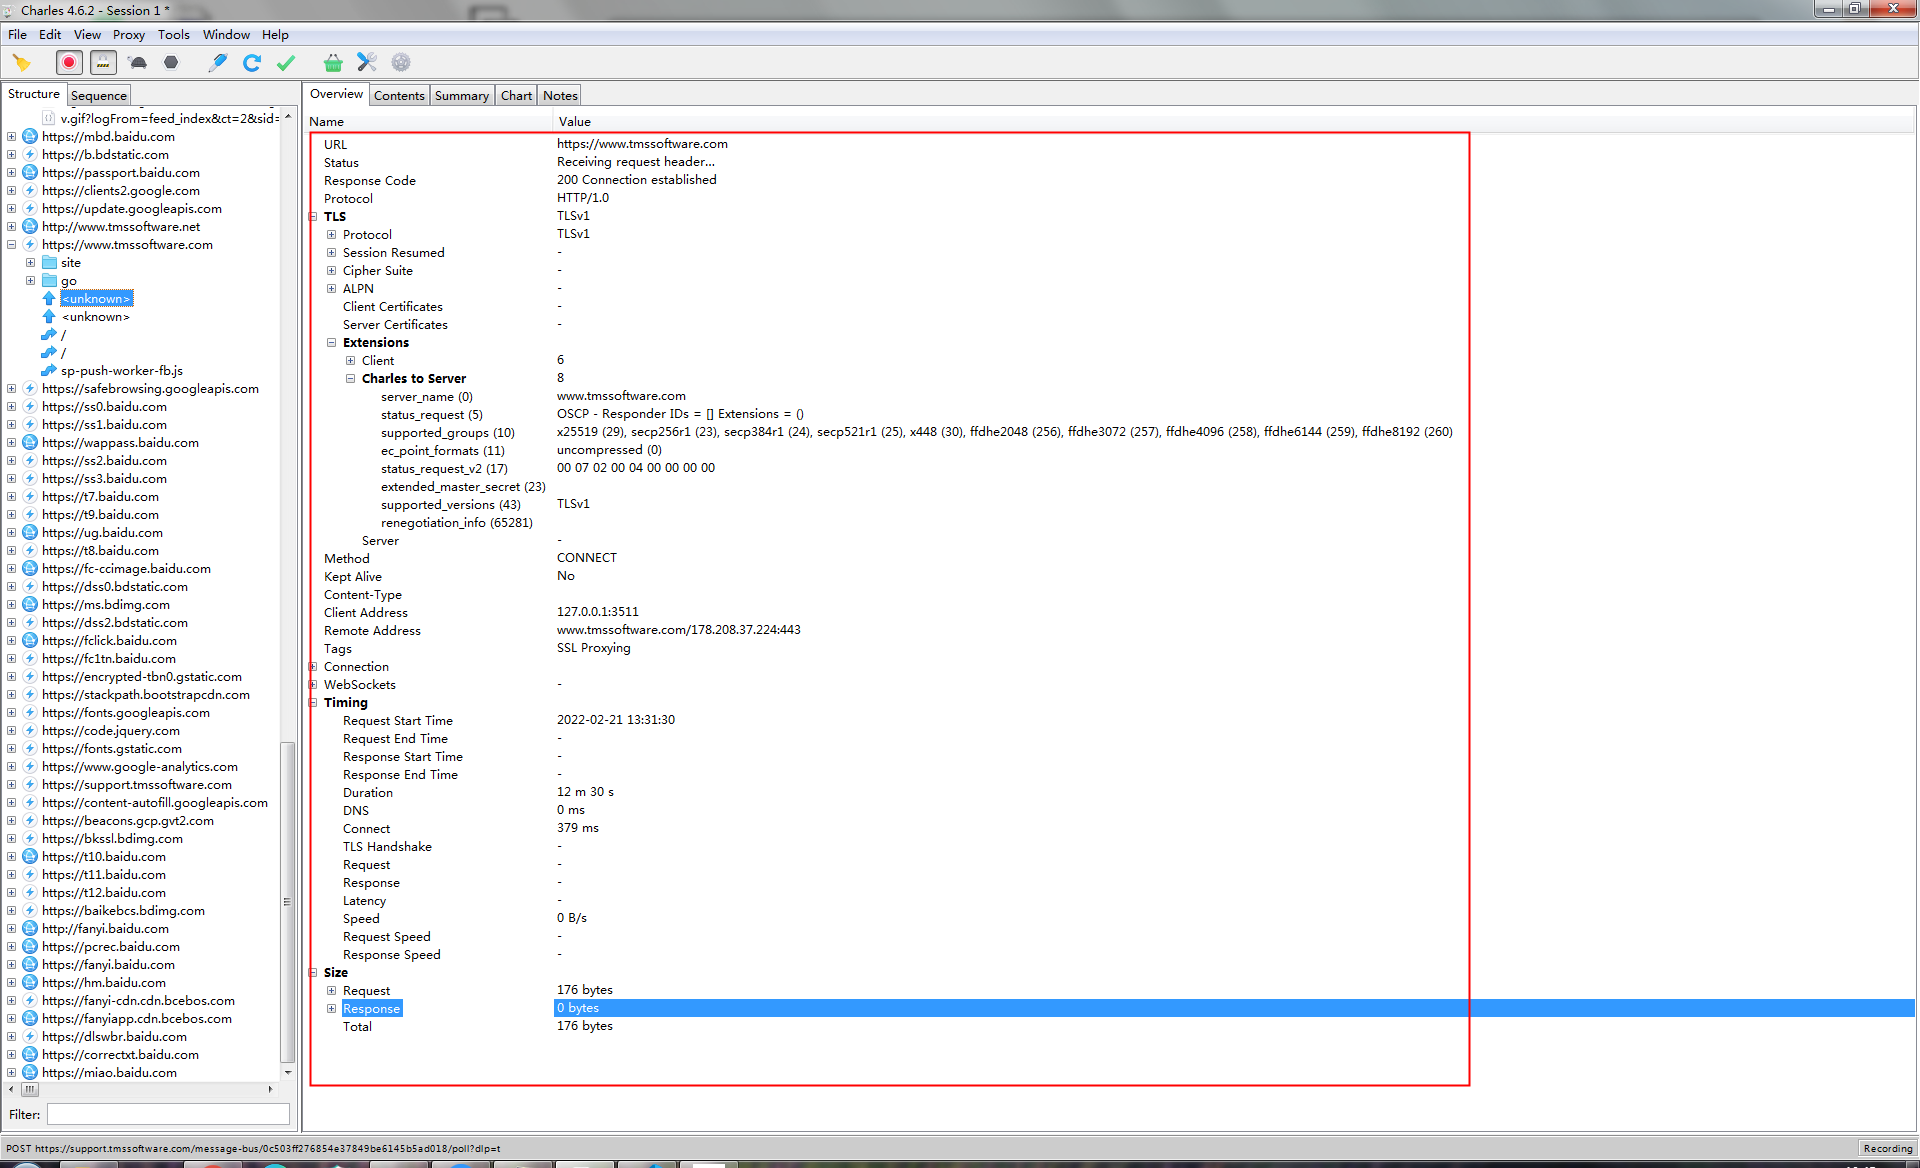Toggle throttling with the turtle icon

coord(138,63)
